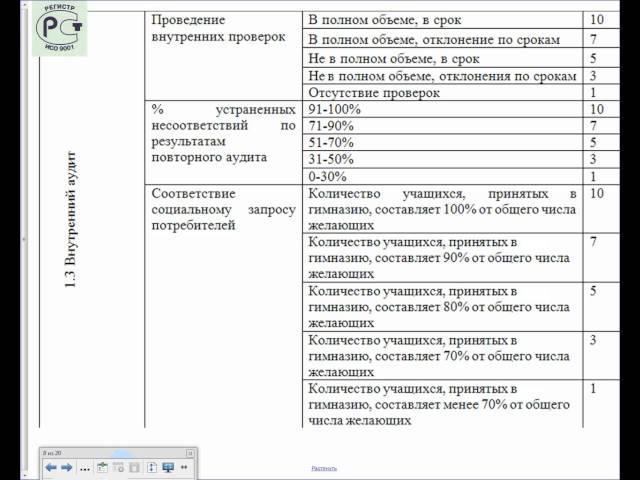Select the 'Отсутствие проверок' table row
The image size is (640, 480).
click(x=372, y=92)
